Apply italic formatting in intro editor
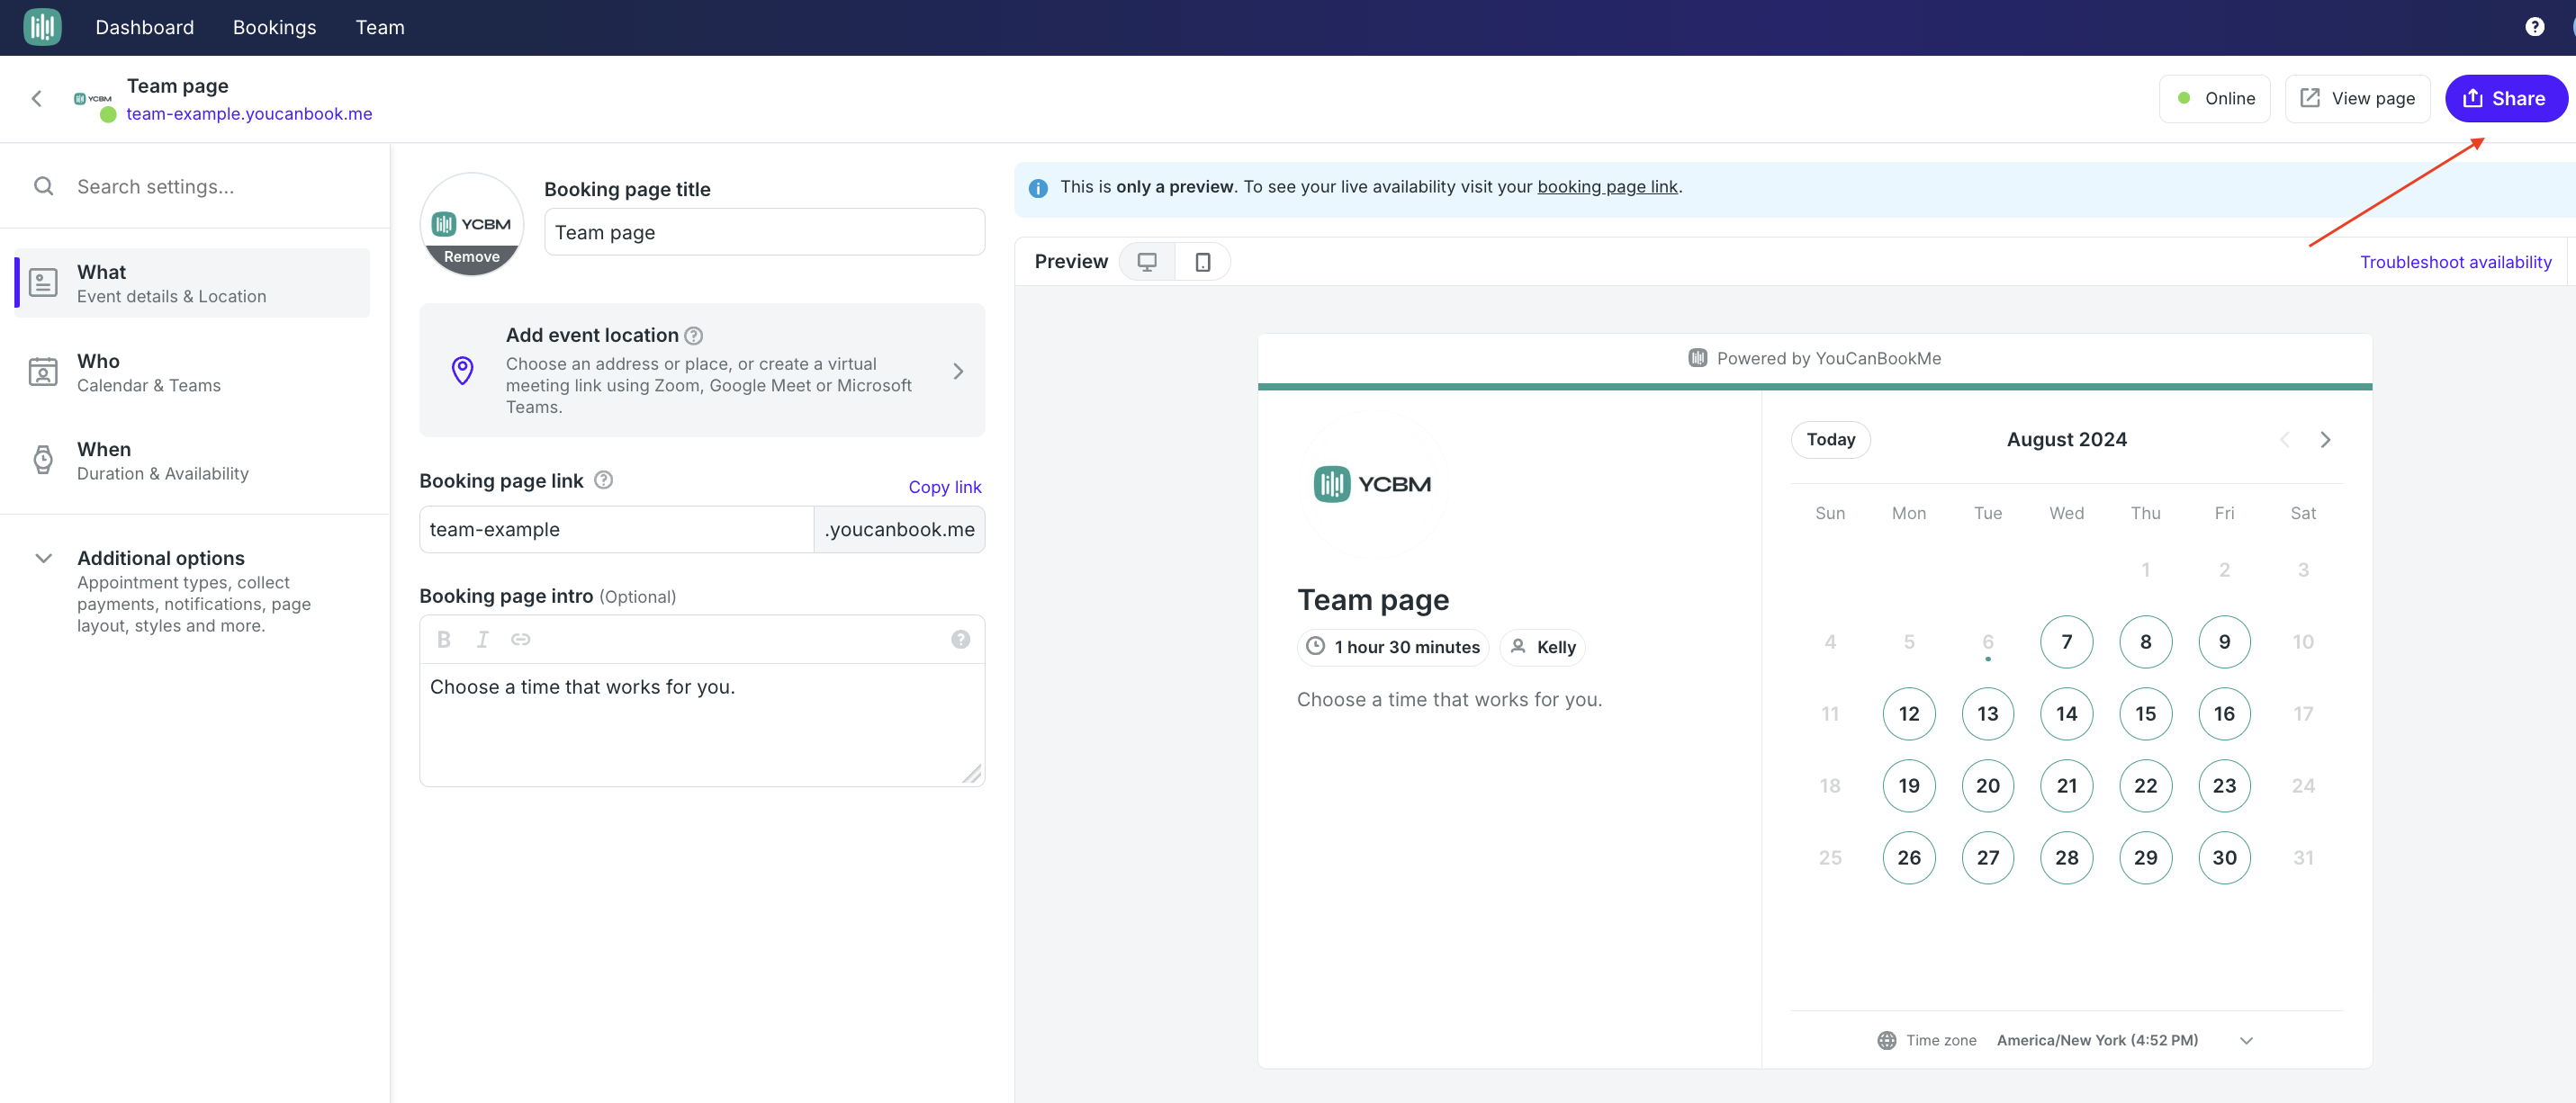The image size is (2576, 1103). pyautogui.click(x=482, y=640)
